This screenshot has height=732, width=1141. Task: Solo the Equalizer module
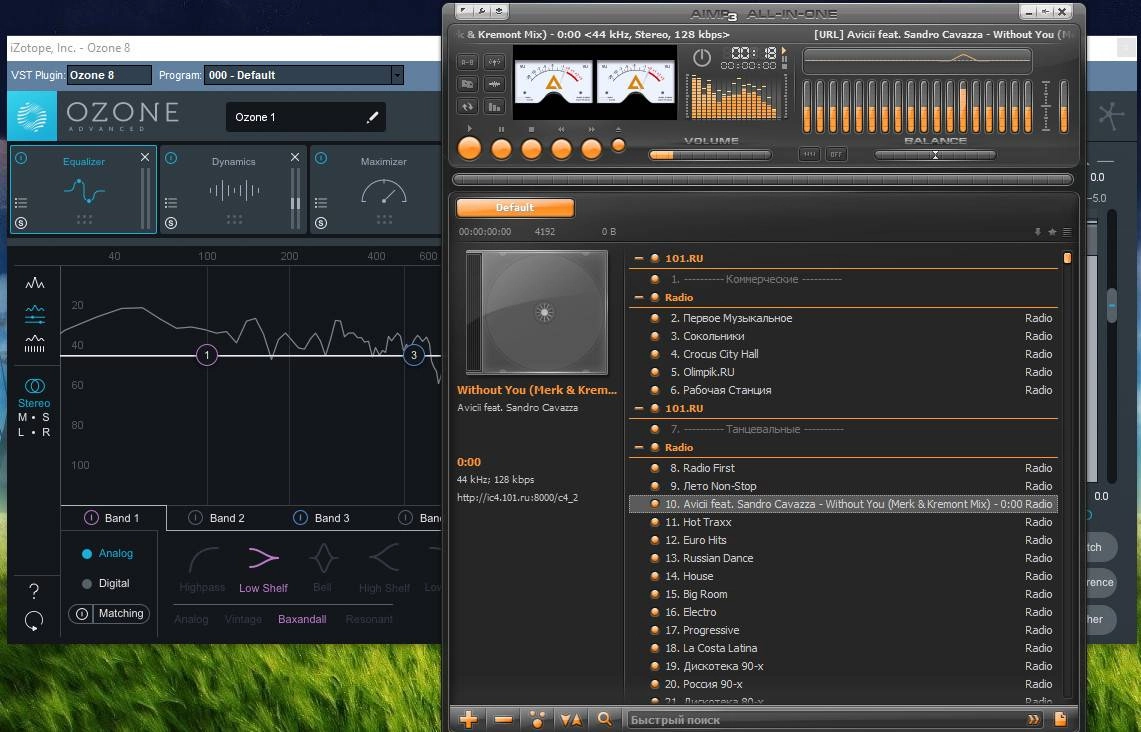point(21,223)
